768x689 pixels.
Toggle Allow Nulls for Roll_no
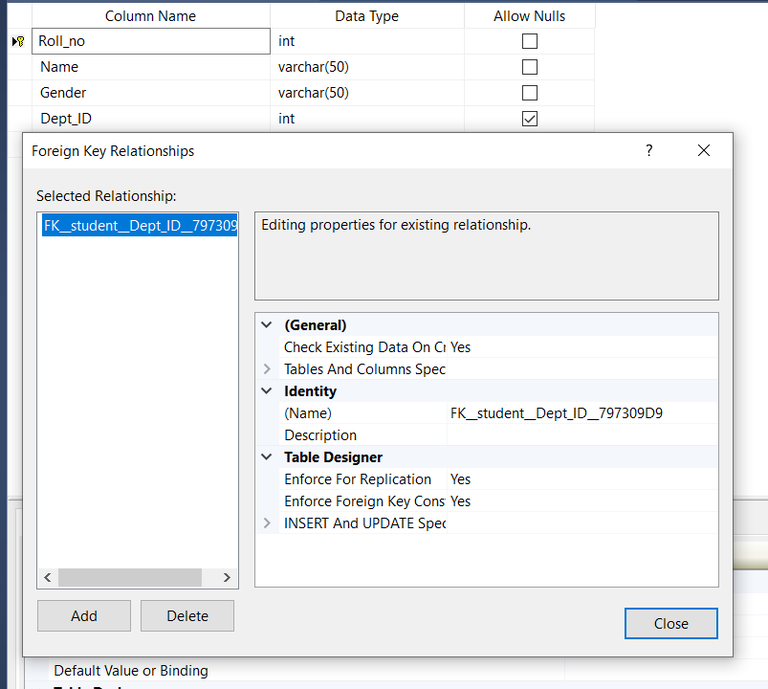(530, 41)
